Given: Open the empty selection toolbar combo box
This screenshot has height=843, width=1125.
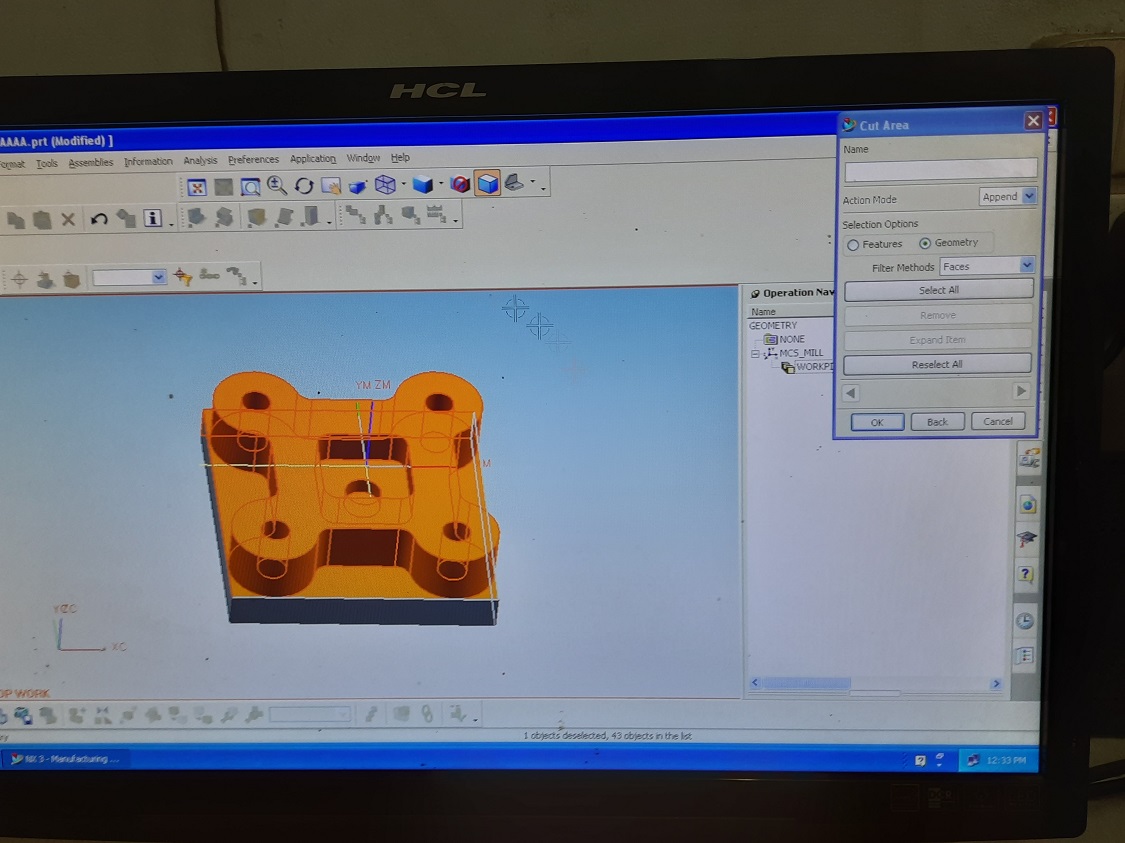Looking at the screenshot, I should [129, 277].
